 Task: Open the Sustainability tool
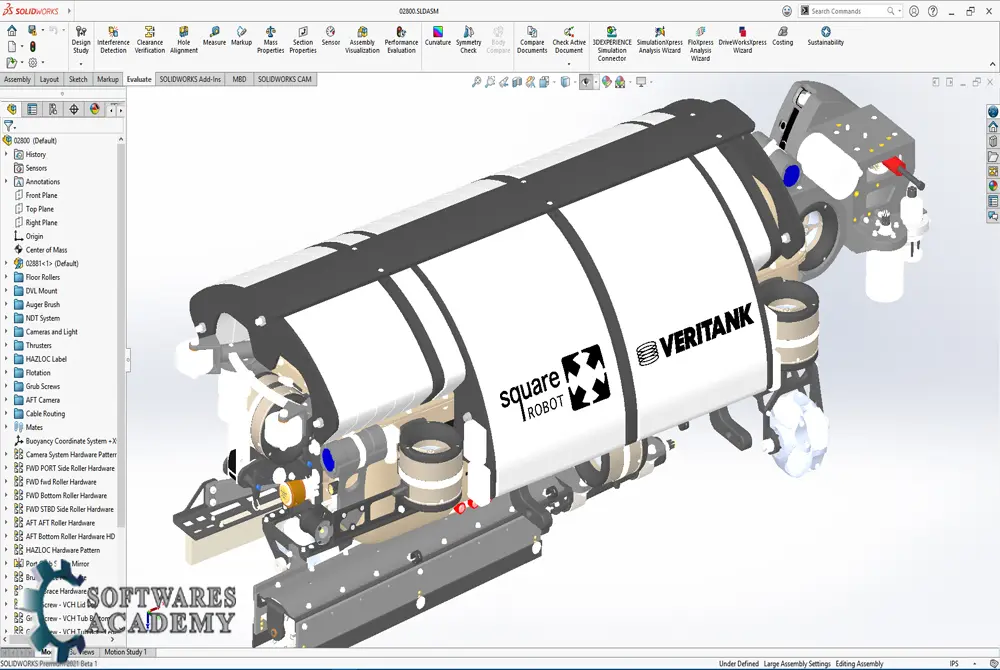pos(825,36)
